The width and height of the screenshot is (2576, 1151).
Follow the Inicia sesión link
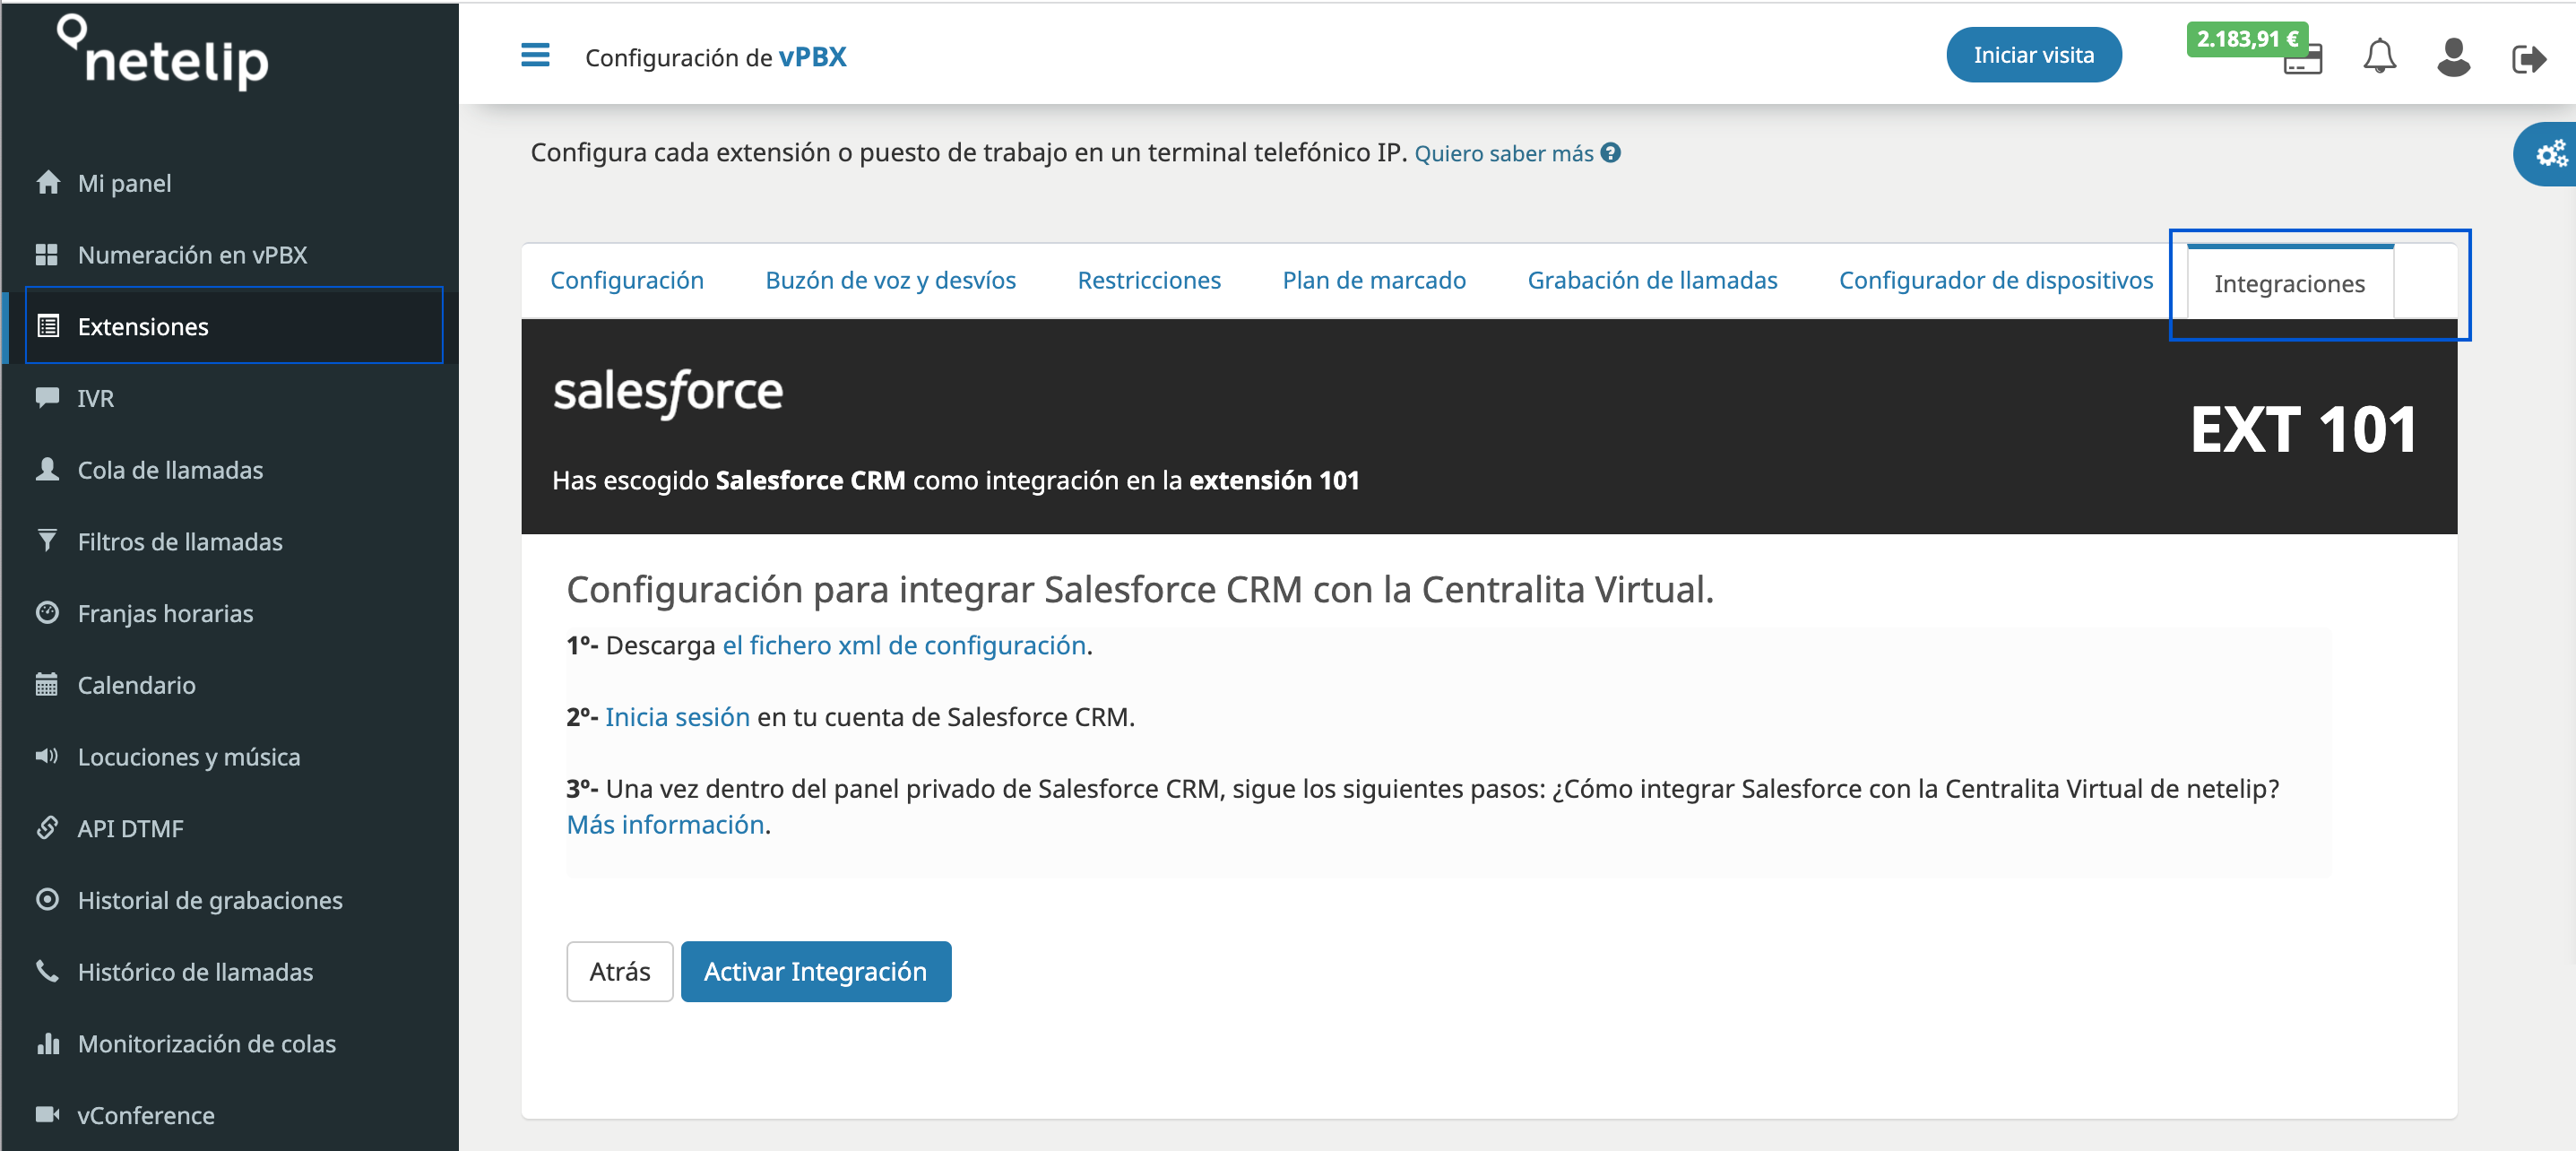click(x=677, y=718)
